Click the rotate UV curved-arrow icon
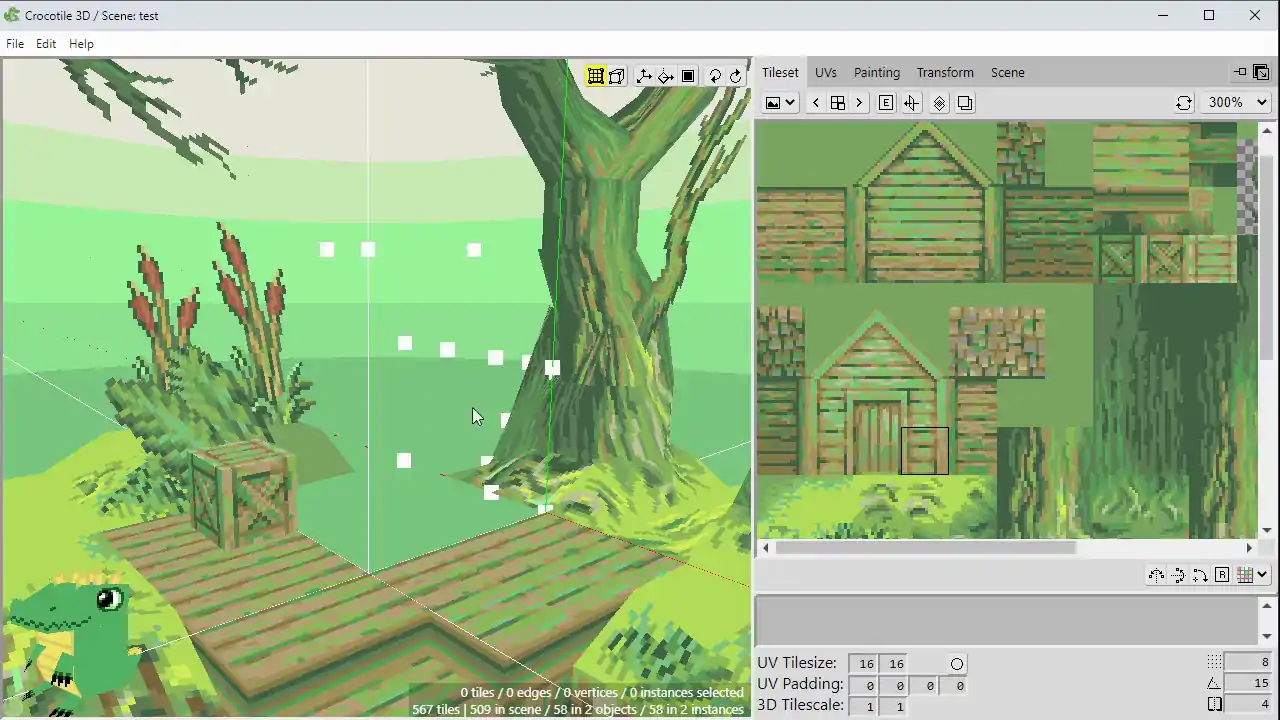Viewport: 1280px width, 720px height. click(x=1200, y=575)
